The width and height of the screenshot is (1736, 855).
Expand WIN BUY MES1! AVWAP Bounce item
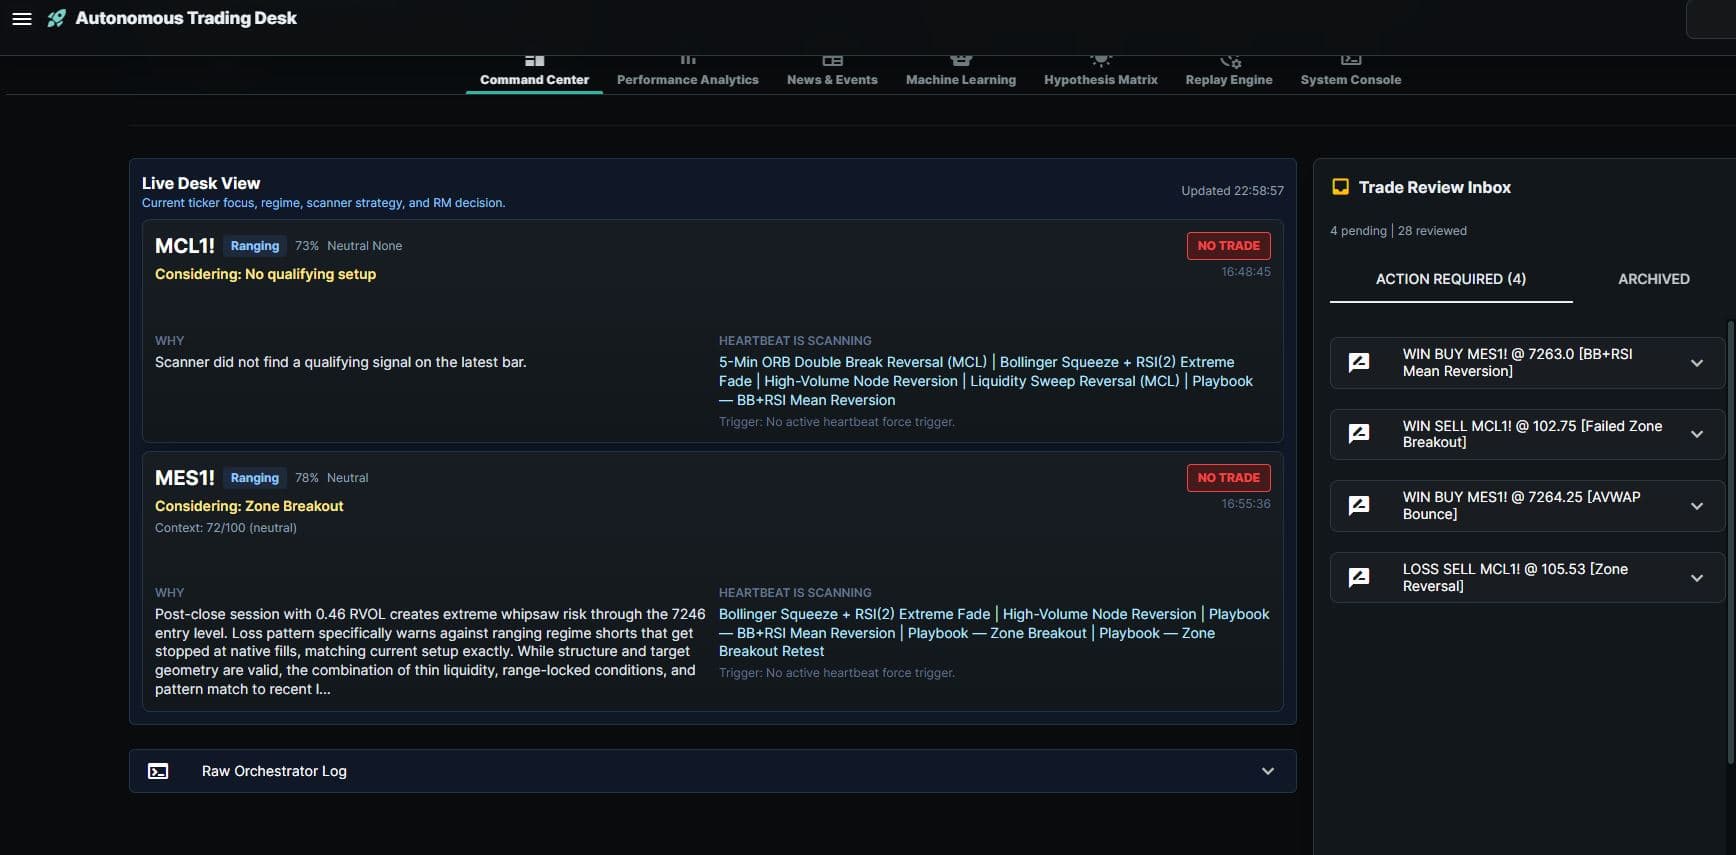[x=1697, y=506]
